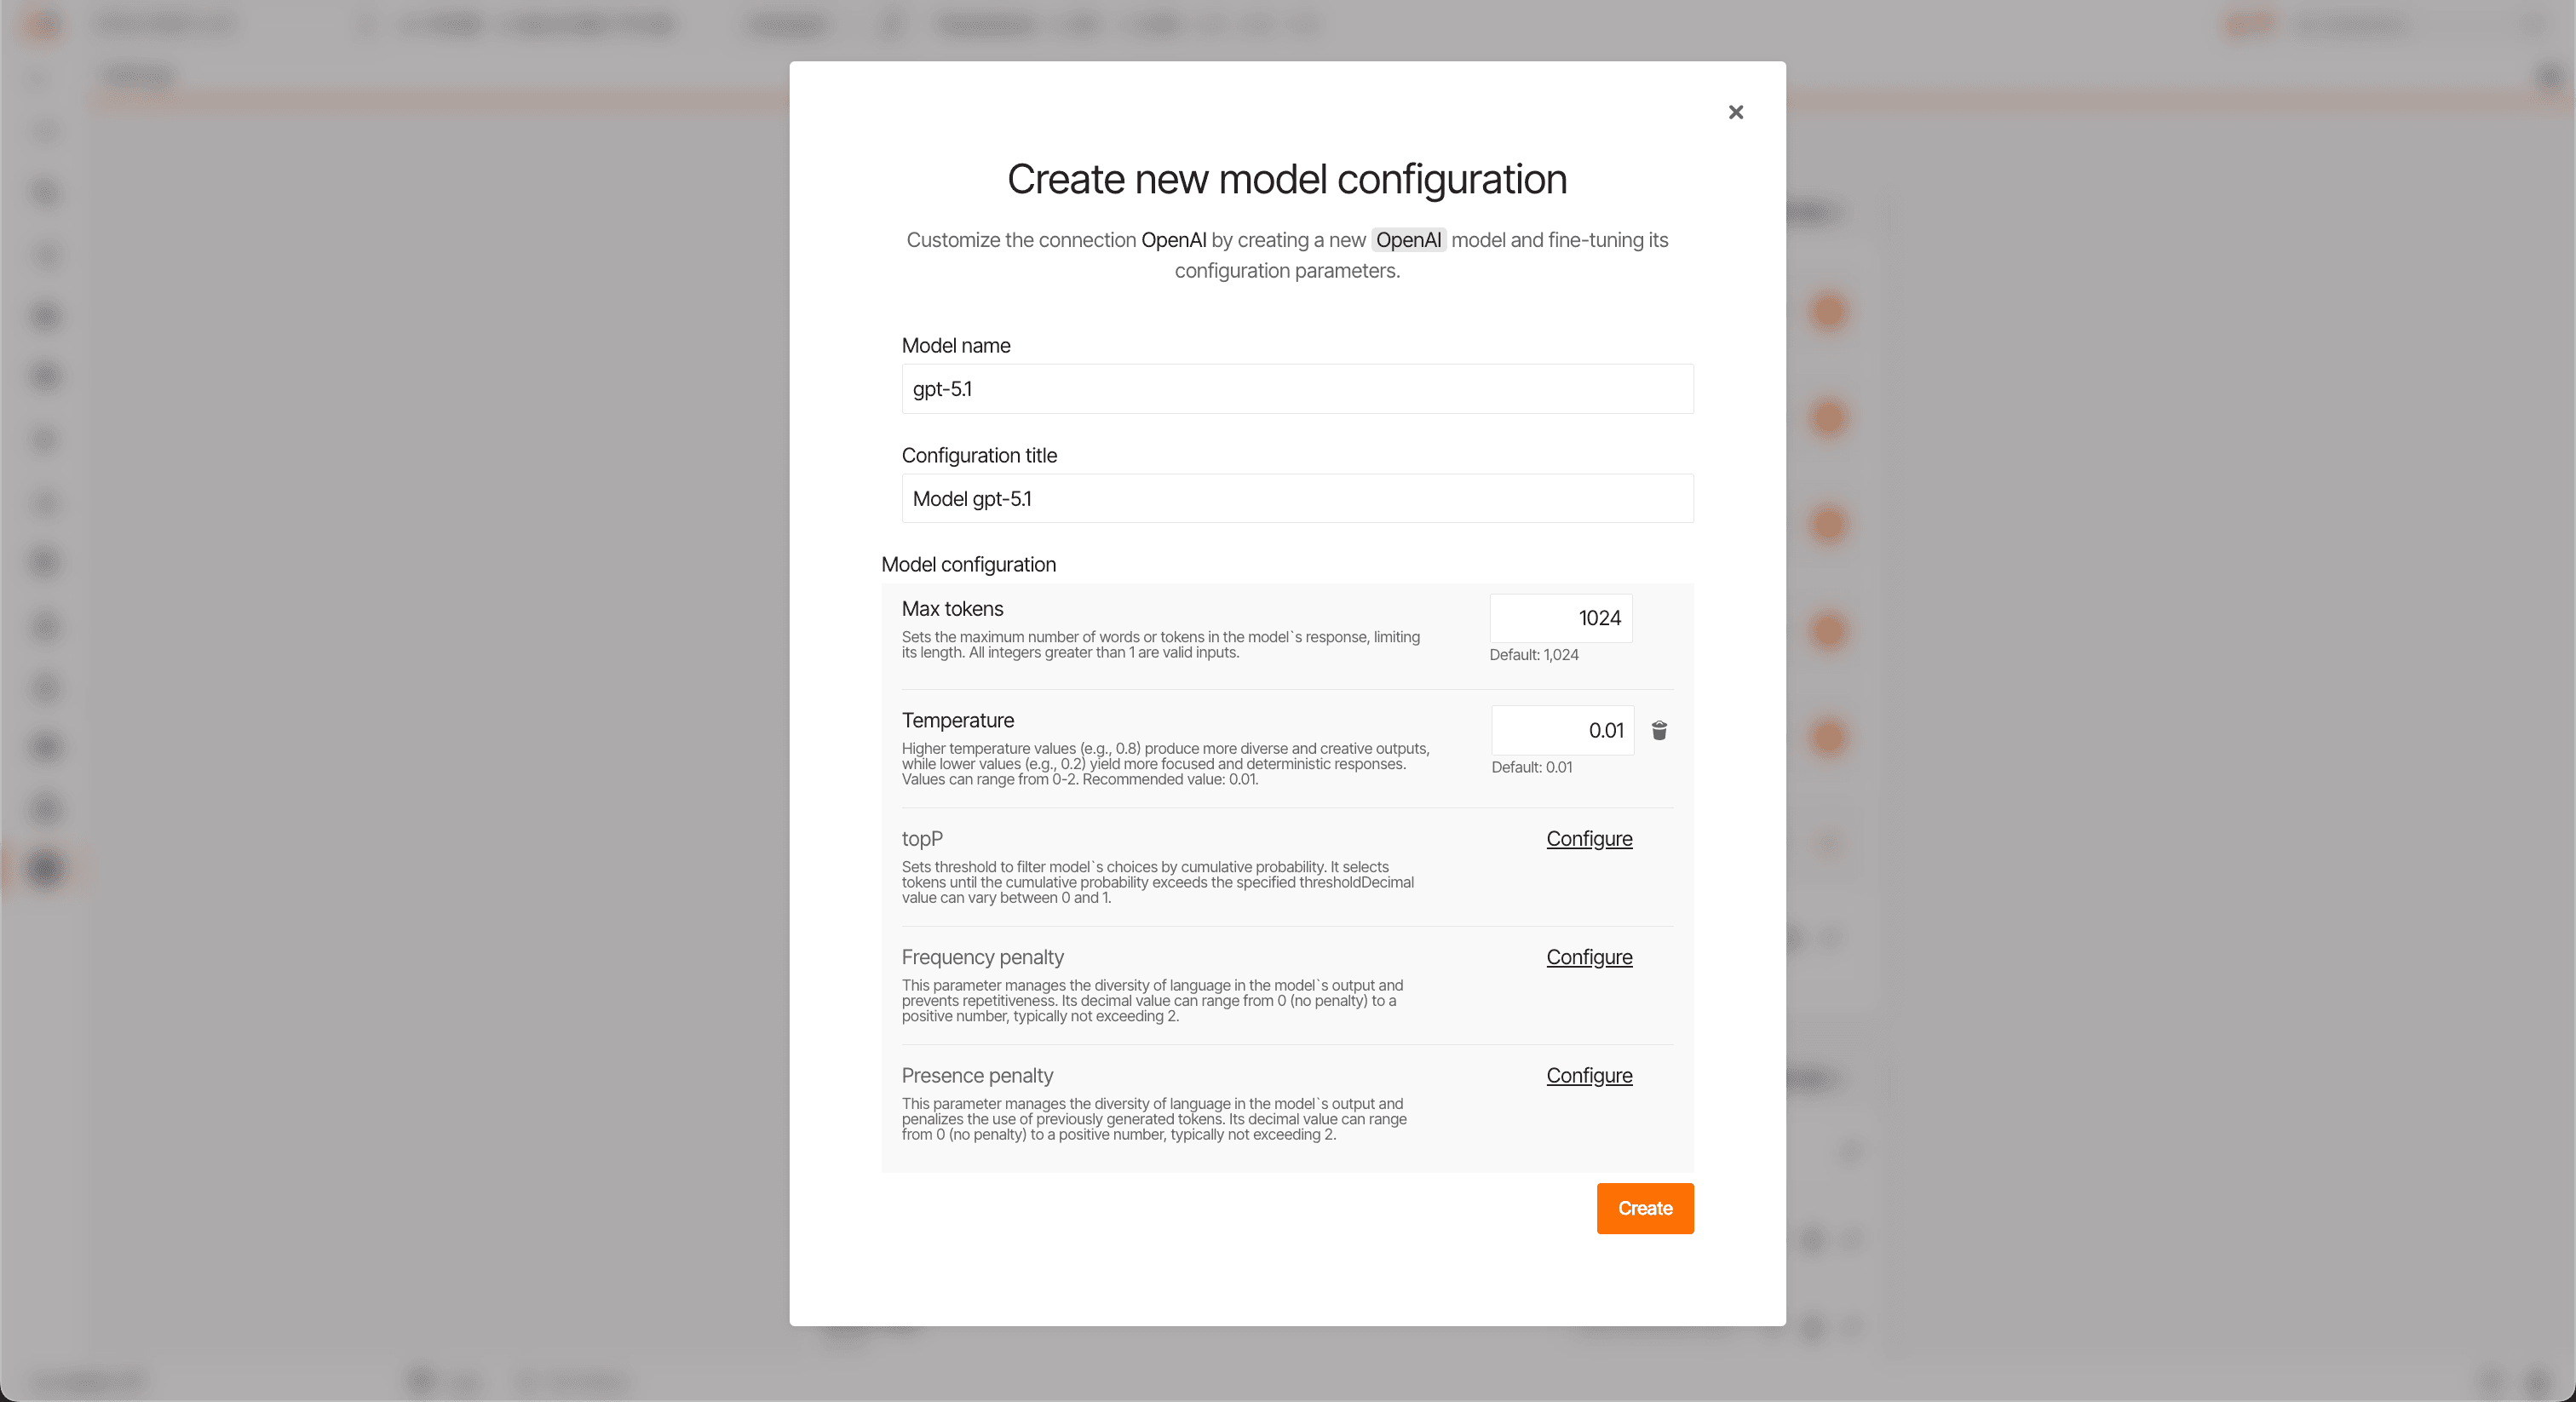Click the small icon in the bottom status bar

coord(419,1381)
